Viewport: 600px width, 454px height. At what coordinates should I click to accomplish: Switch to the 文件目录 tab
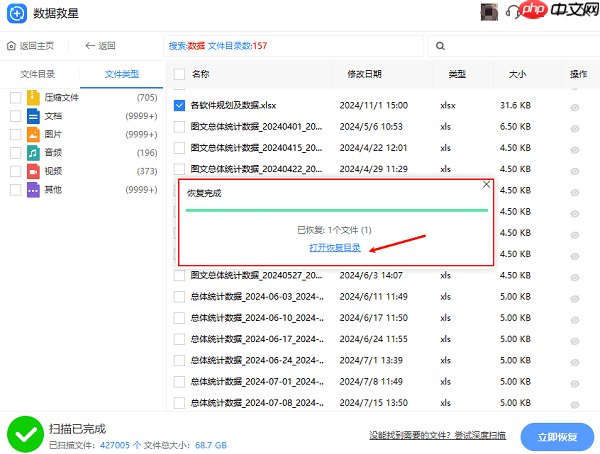[38, 74]
